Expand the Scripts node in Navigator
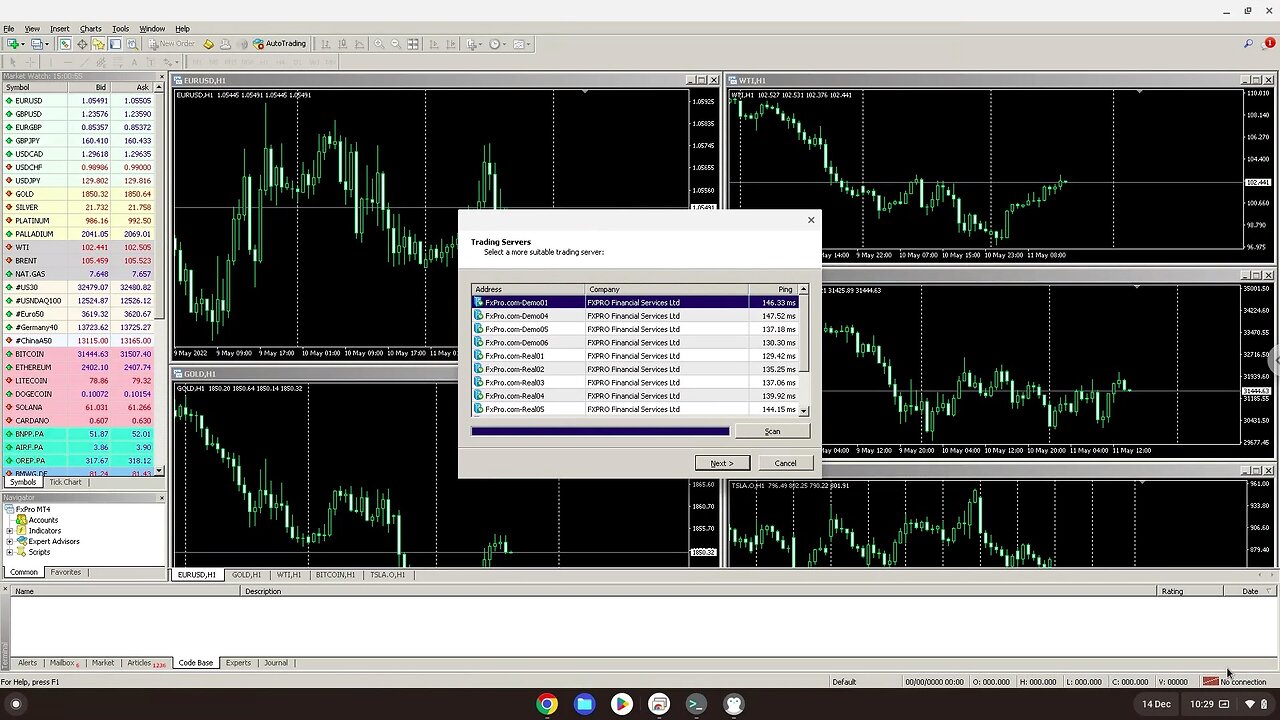The image size is (1280, 720). coord(10,552)
